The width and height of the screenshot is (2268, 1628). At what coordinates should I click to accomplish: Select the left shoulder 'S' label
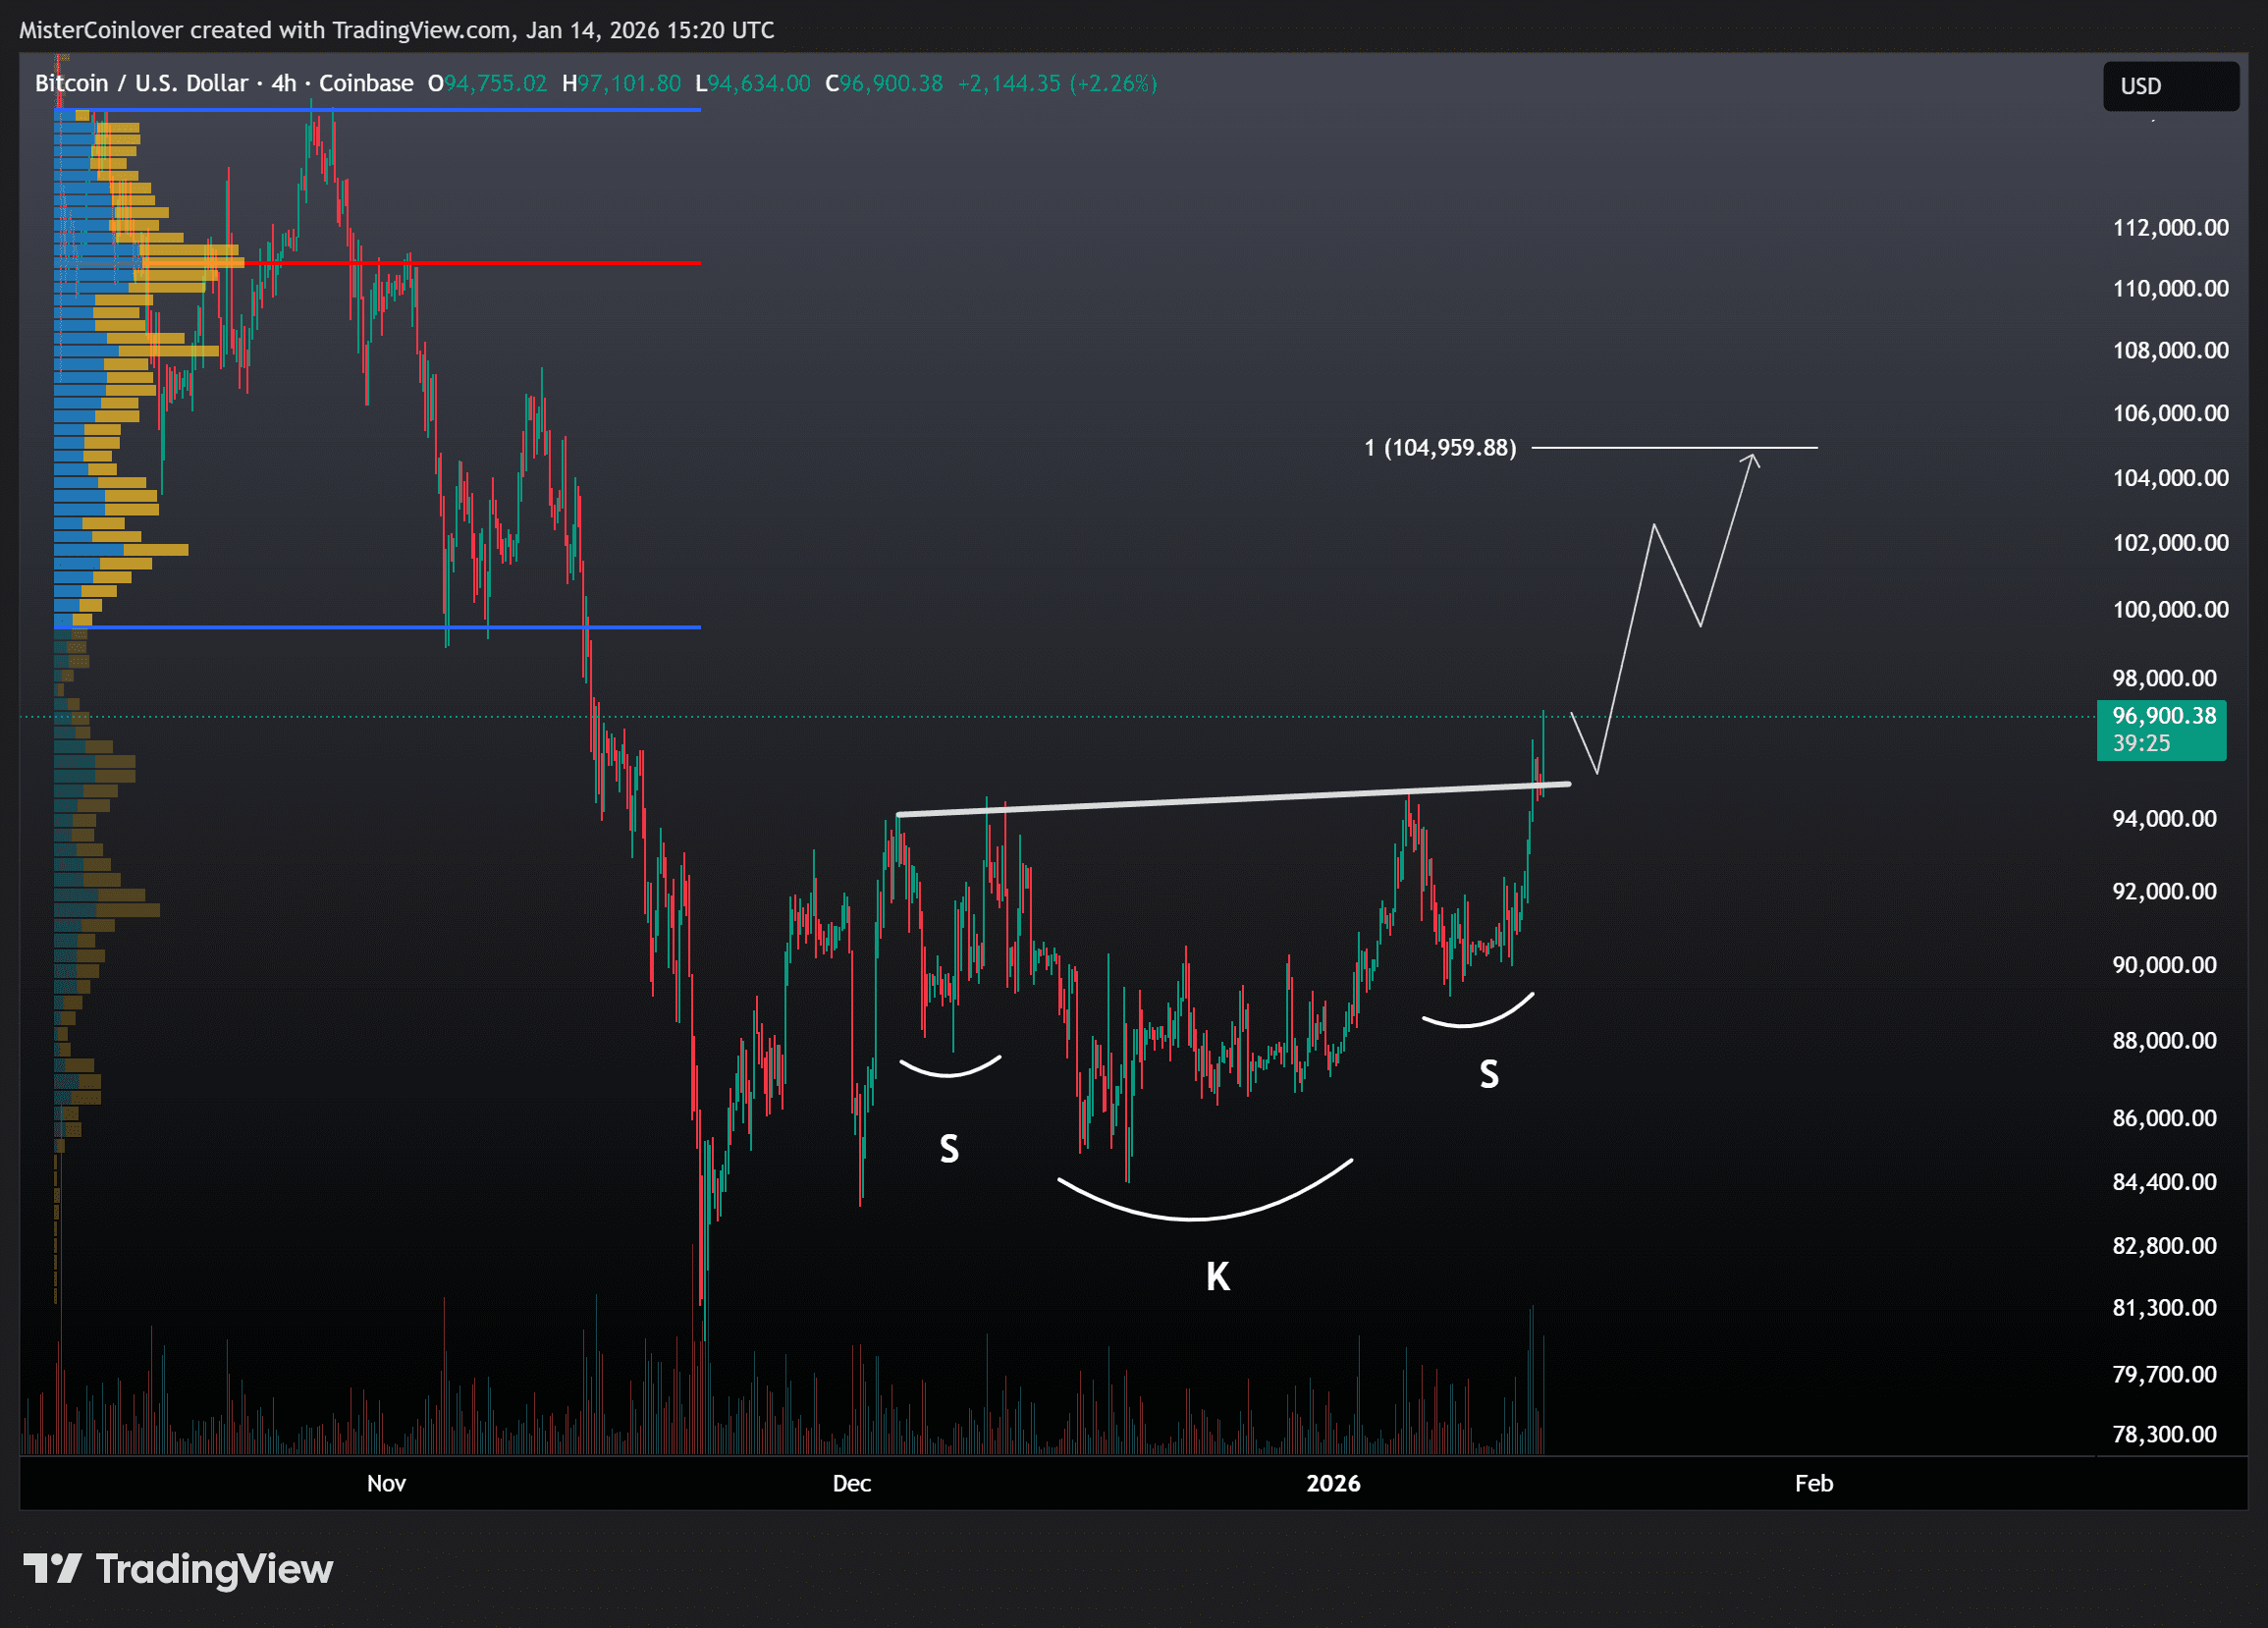(949, 1148)
